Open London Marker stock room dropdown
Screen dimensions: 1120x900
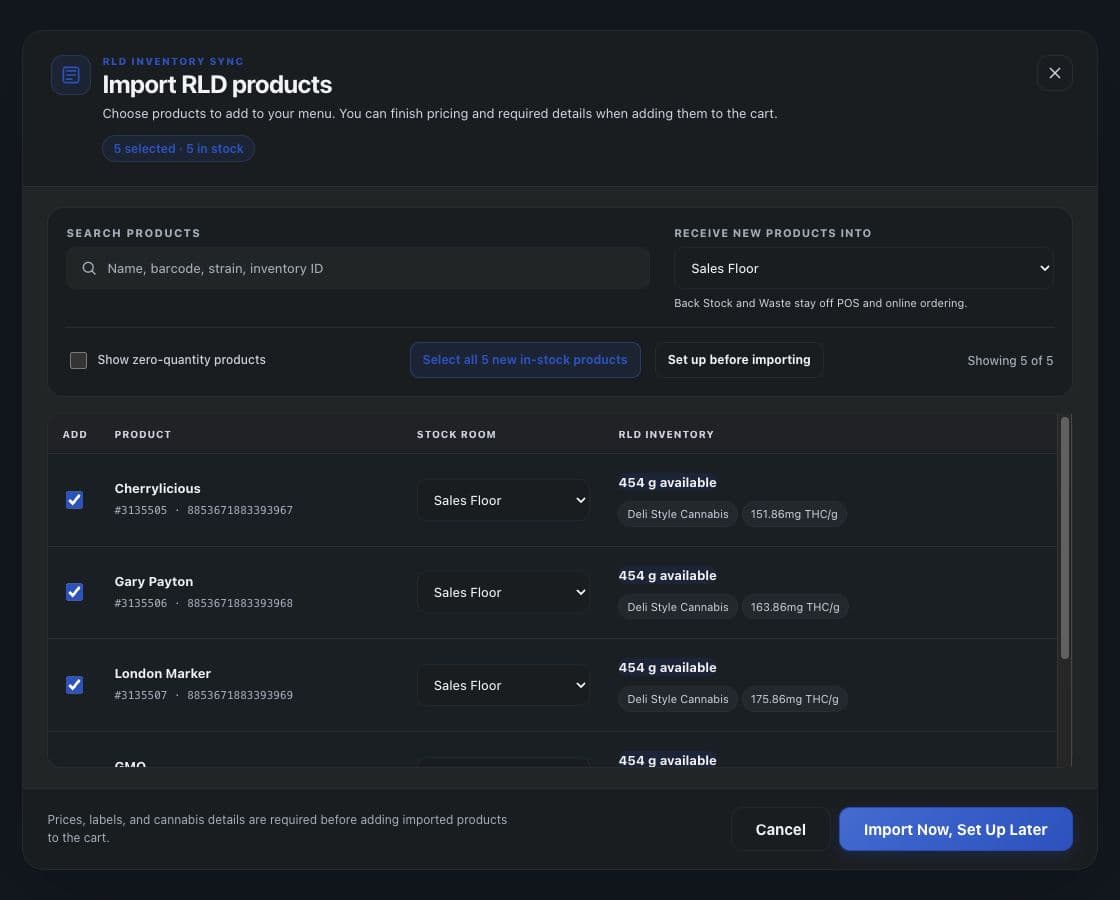(504, 685)
